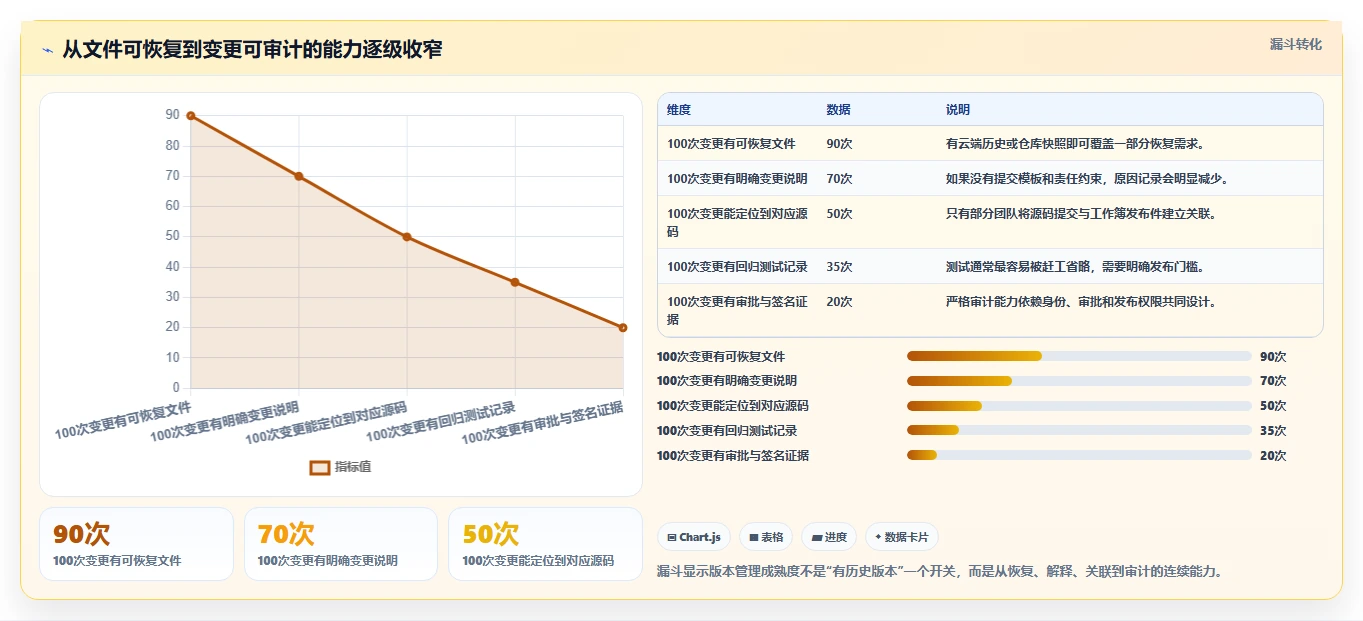Click table cell 100次变更有回归测试记录
The width and height of the screenshot is (1363, 621).
tap(737, 267)
